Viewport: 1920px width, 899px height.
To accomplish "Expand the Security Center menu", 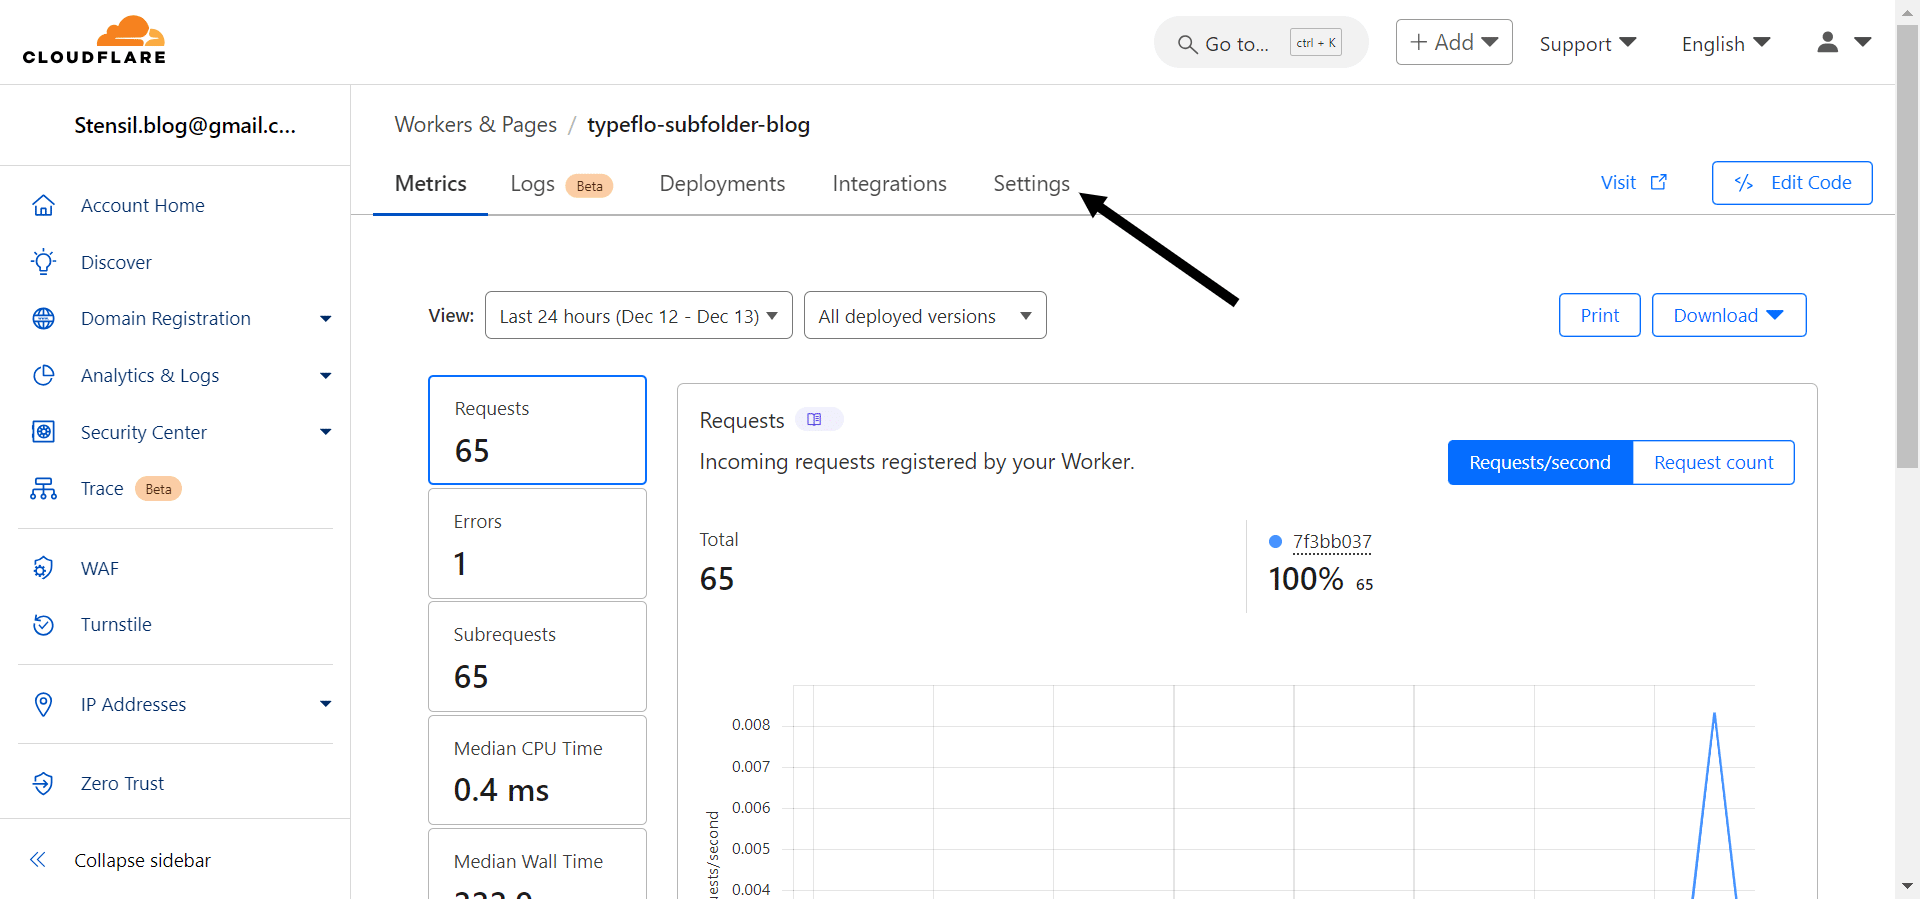I will (325, 432).
